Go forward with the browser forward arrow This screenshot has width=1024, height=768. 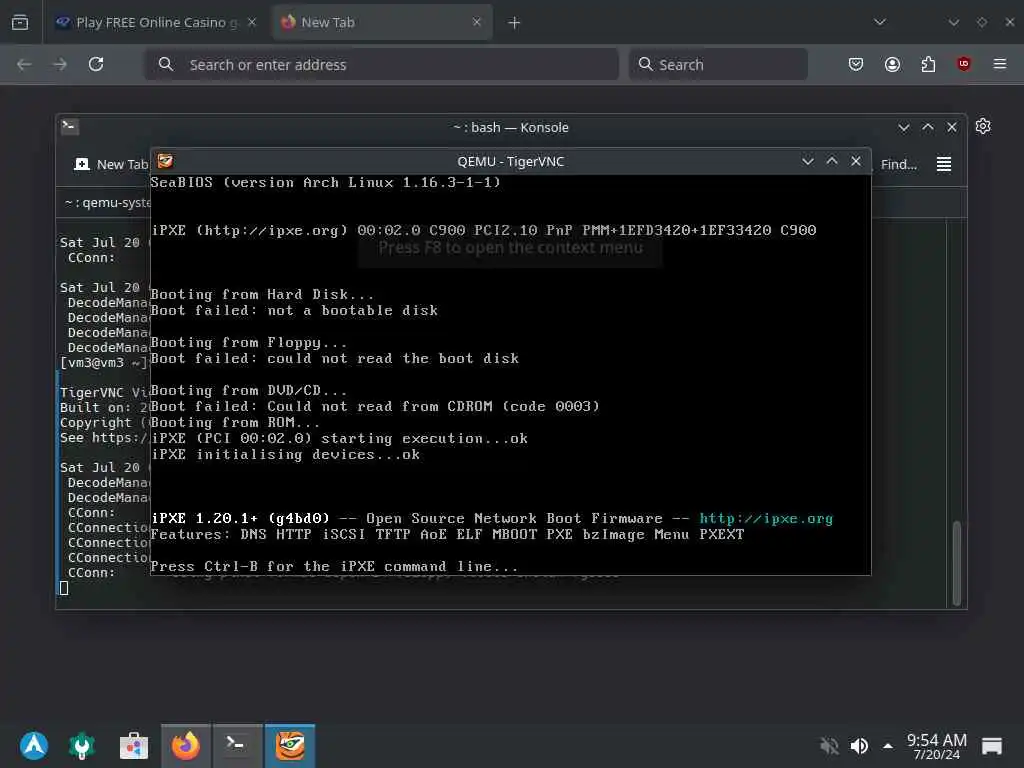60,64
